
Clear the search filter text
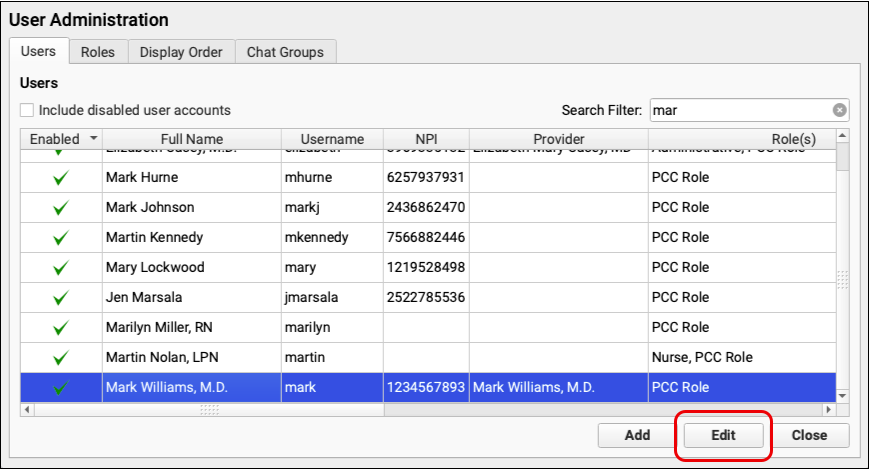tap(840, 111)
